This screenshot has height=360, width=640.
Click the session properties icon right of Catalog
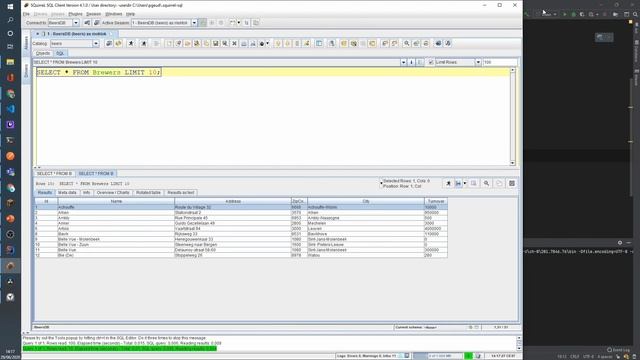tap(109, 43)
